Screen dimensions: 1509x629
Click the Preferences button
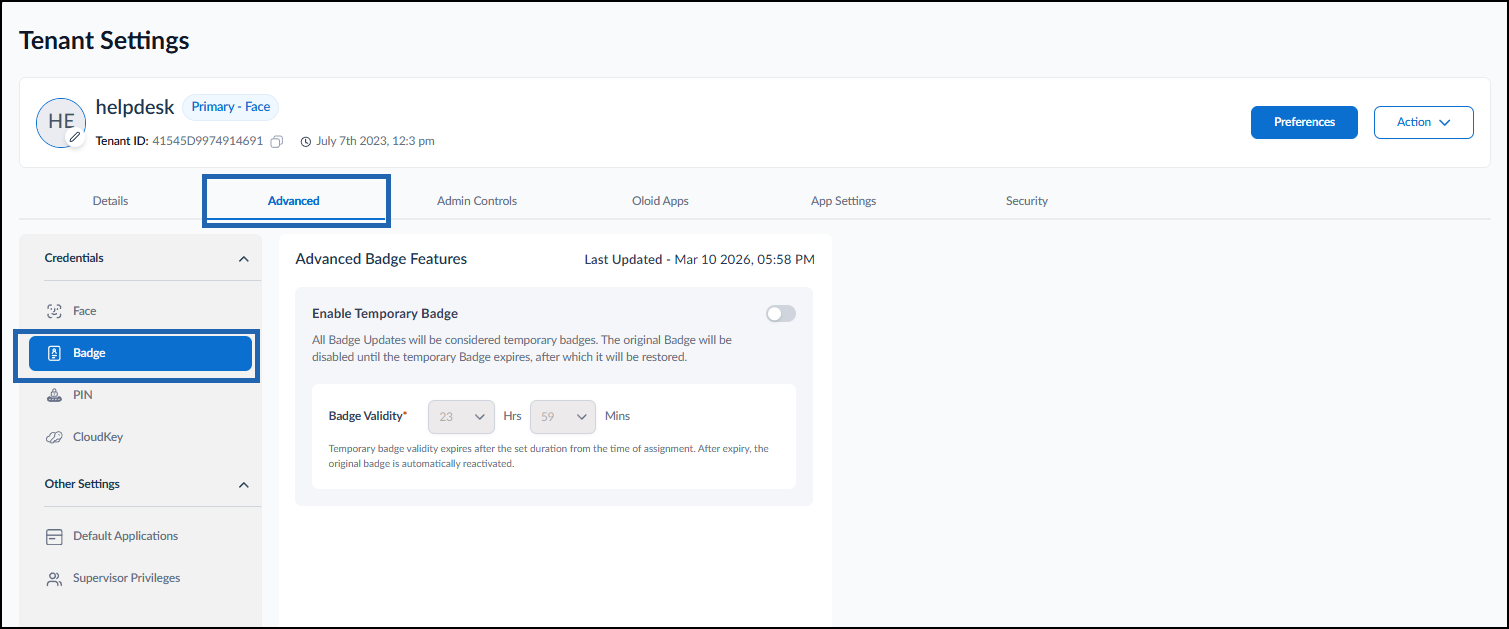click(x=1304, y=122)
